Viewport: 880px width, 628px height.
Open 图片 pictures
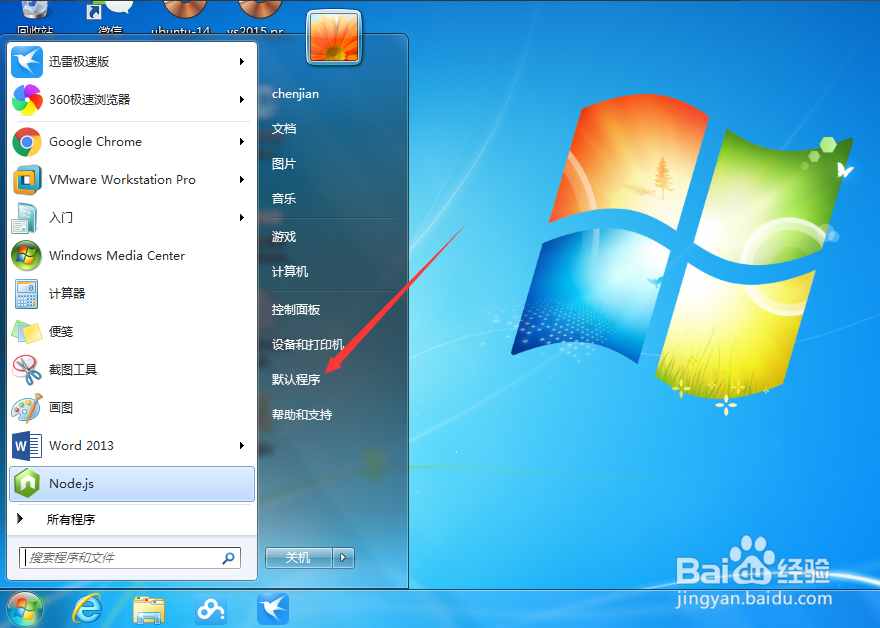pyautogui.click(x=284, y=164)
